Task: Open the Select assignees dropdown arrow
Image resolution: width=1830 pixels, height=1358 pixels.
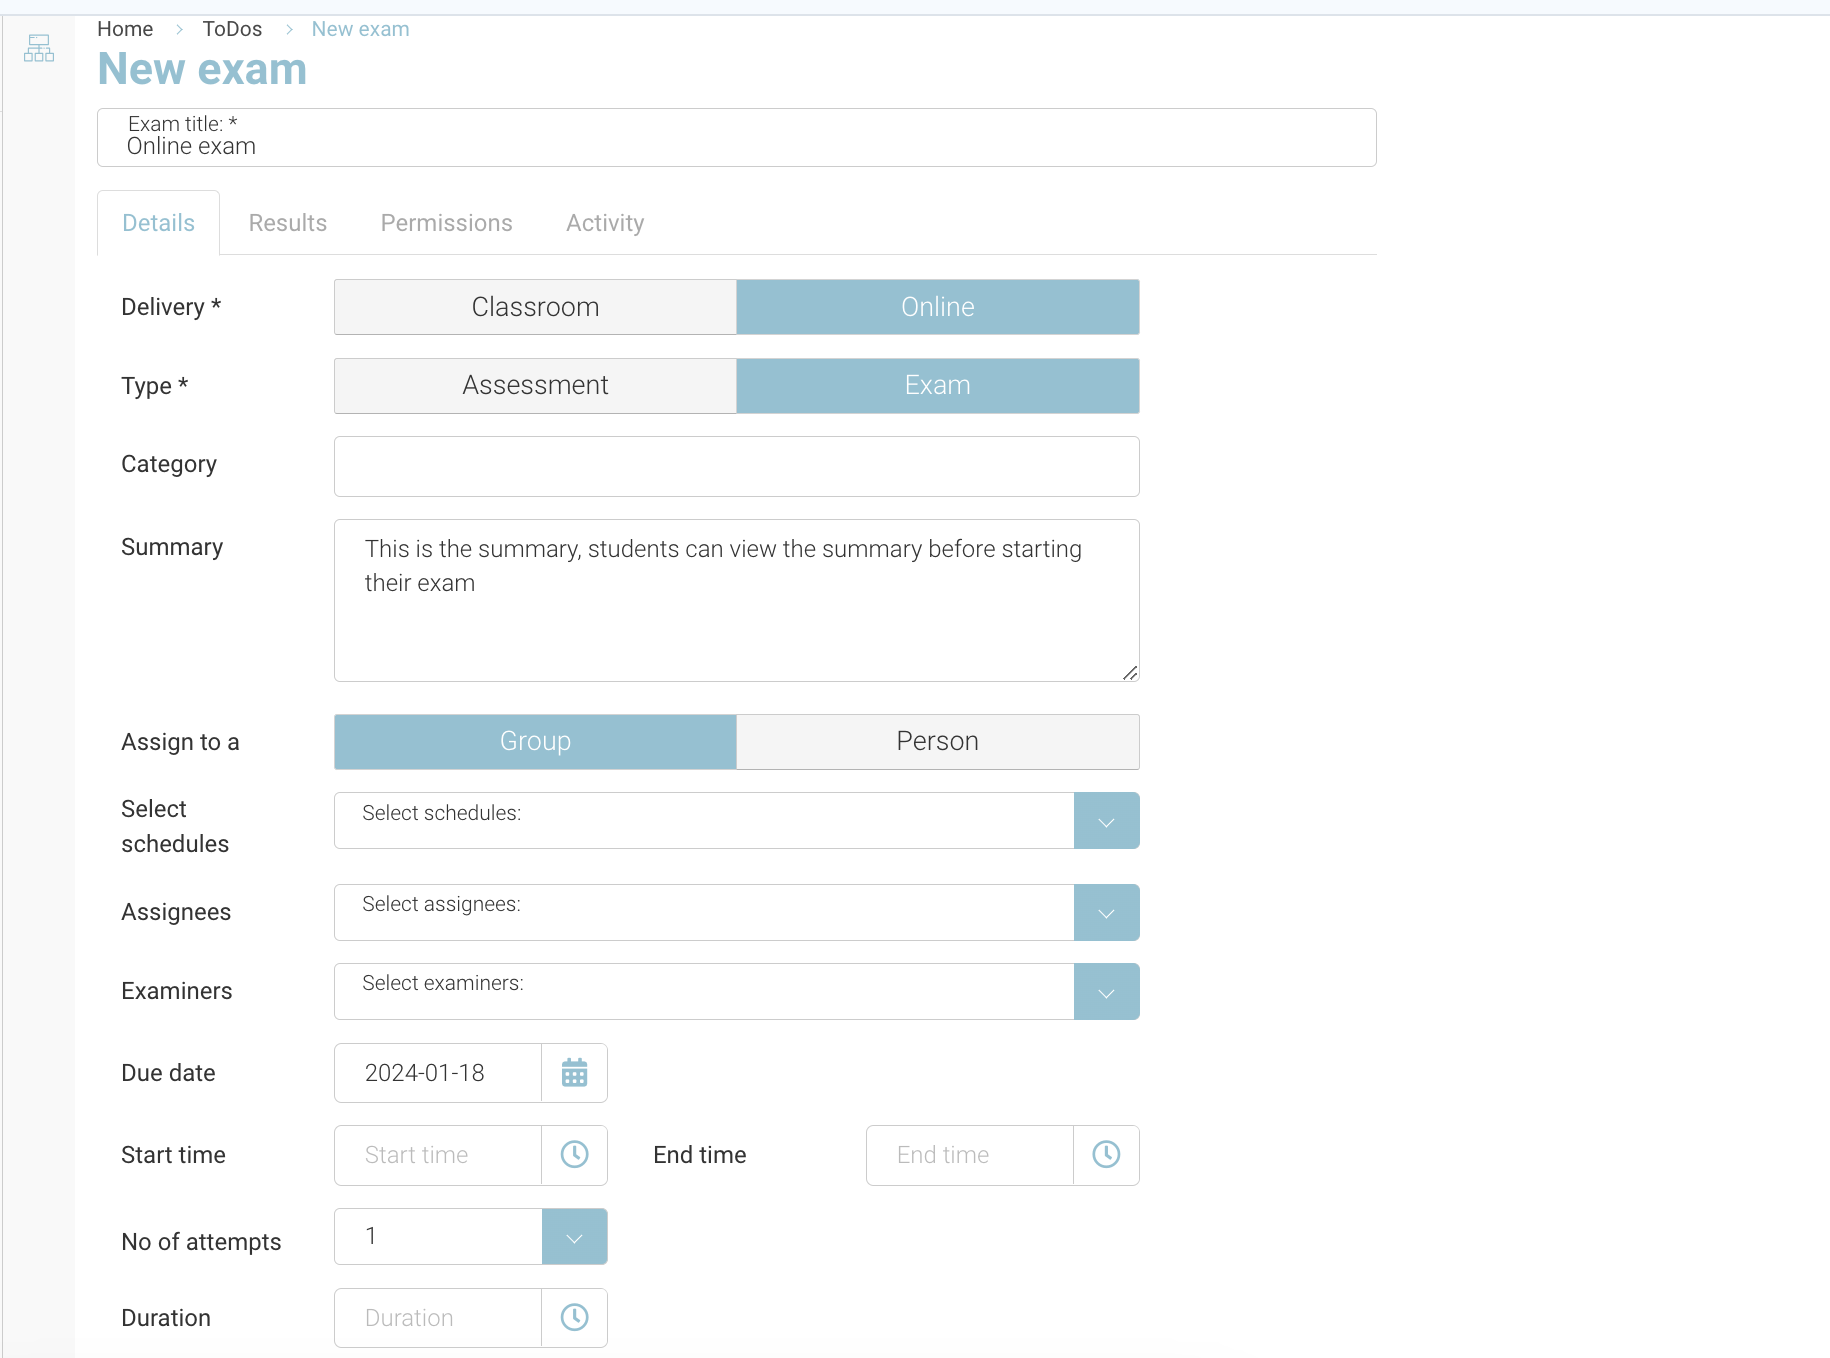Action: (1106, 913)
